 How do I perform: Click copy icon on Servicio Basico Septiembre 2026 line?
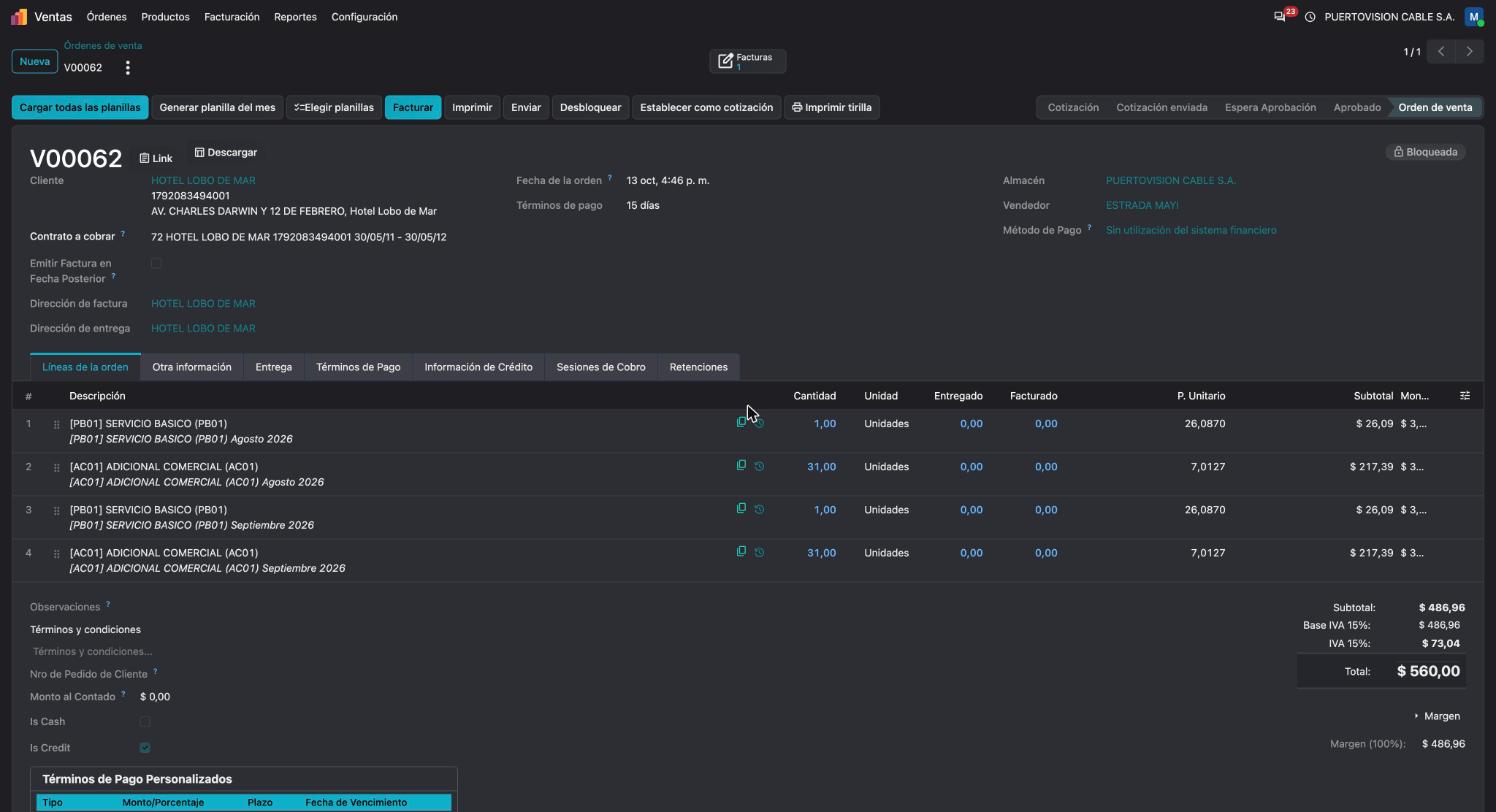(x=741, y=508)
